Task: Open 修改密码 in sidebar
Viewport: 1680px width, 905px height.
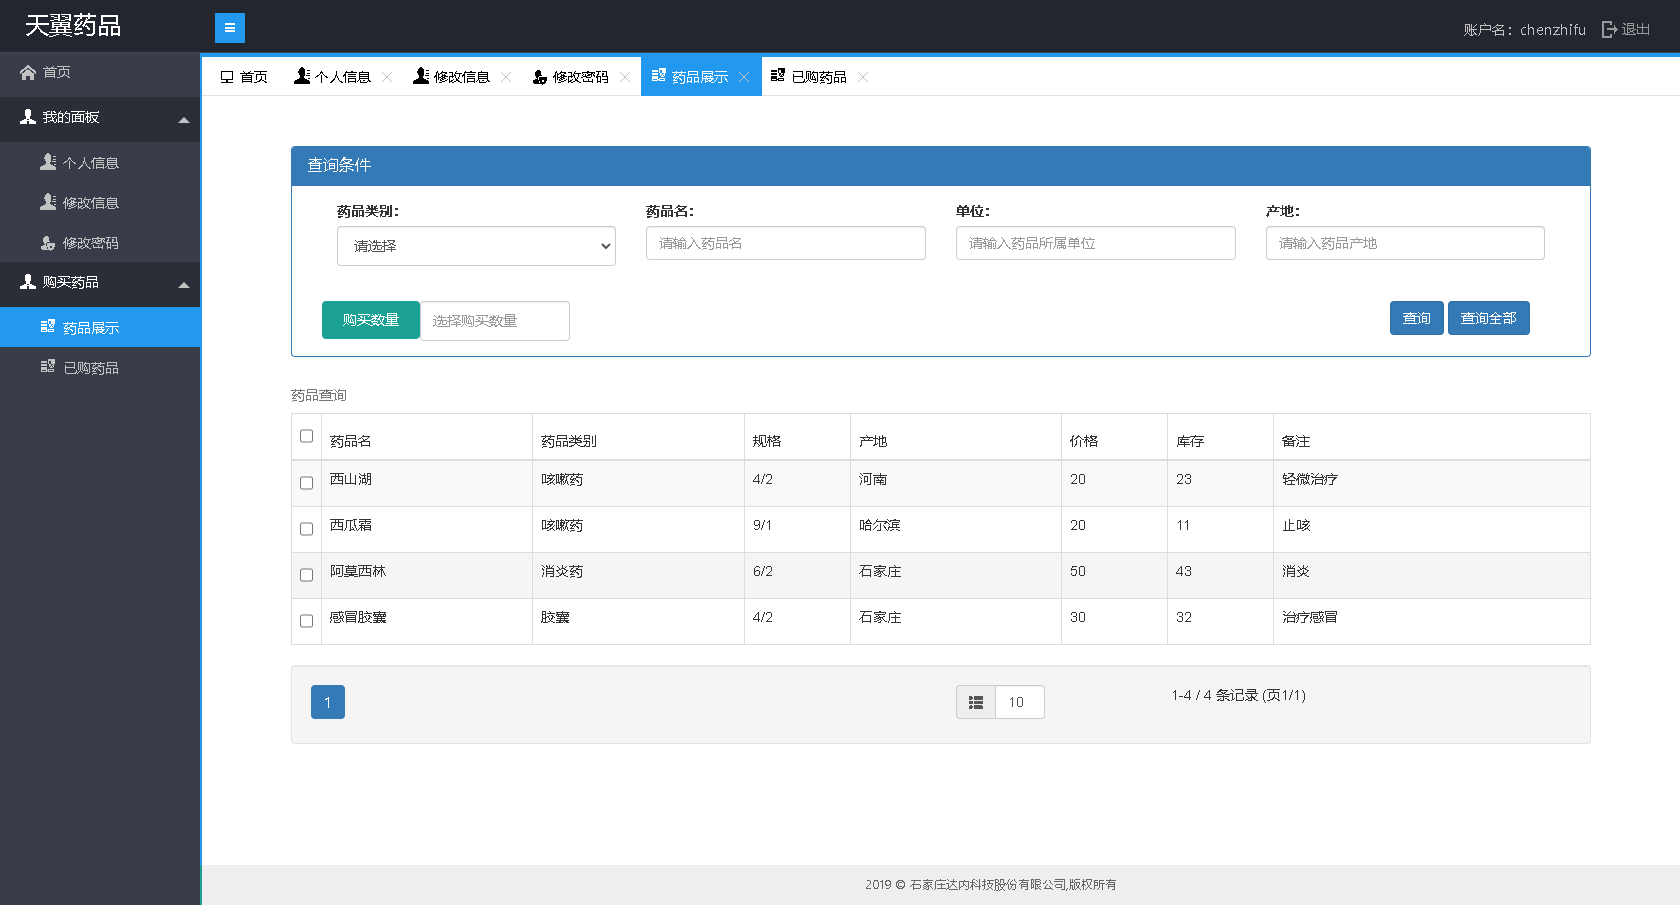Action: pyautogui.click(x=100, y=242)
